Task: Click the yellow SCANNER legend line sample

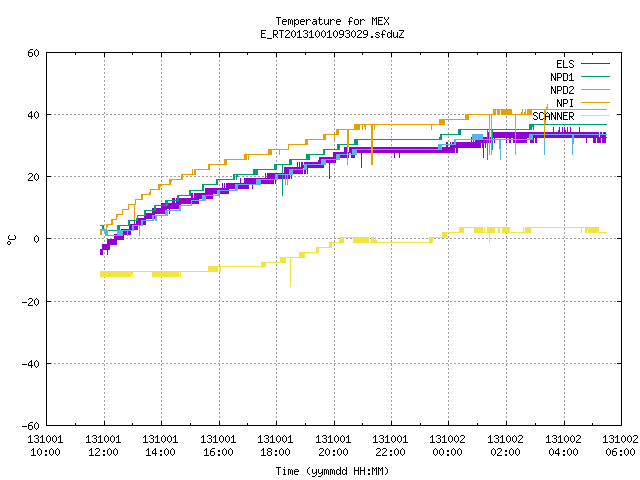Action: [x=595, y=116]
